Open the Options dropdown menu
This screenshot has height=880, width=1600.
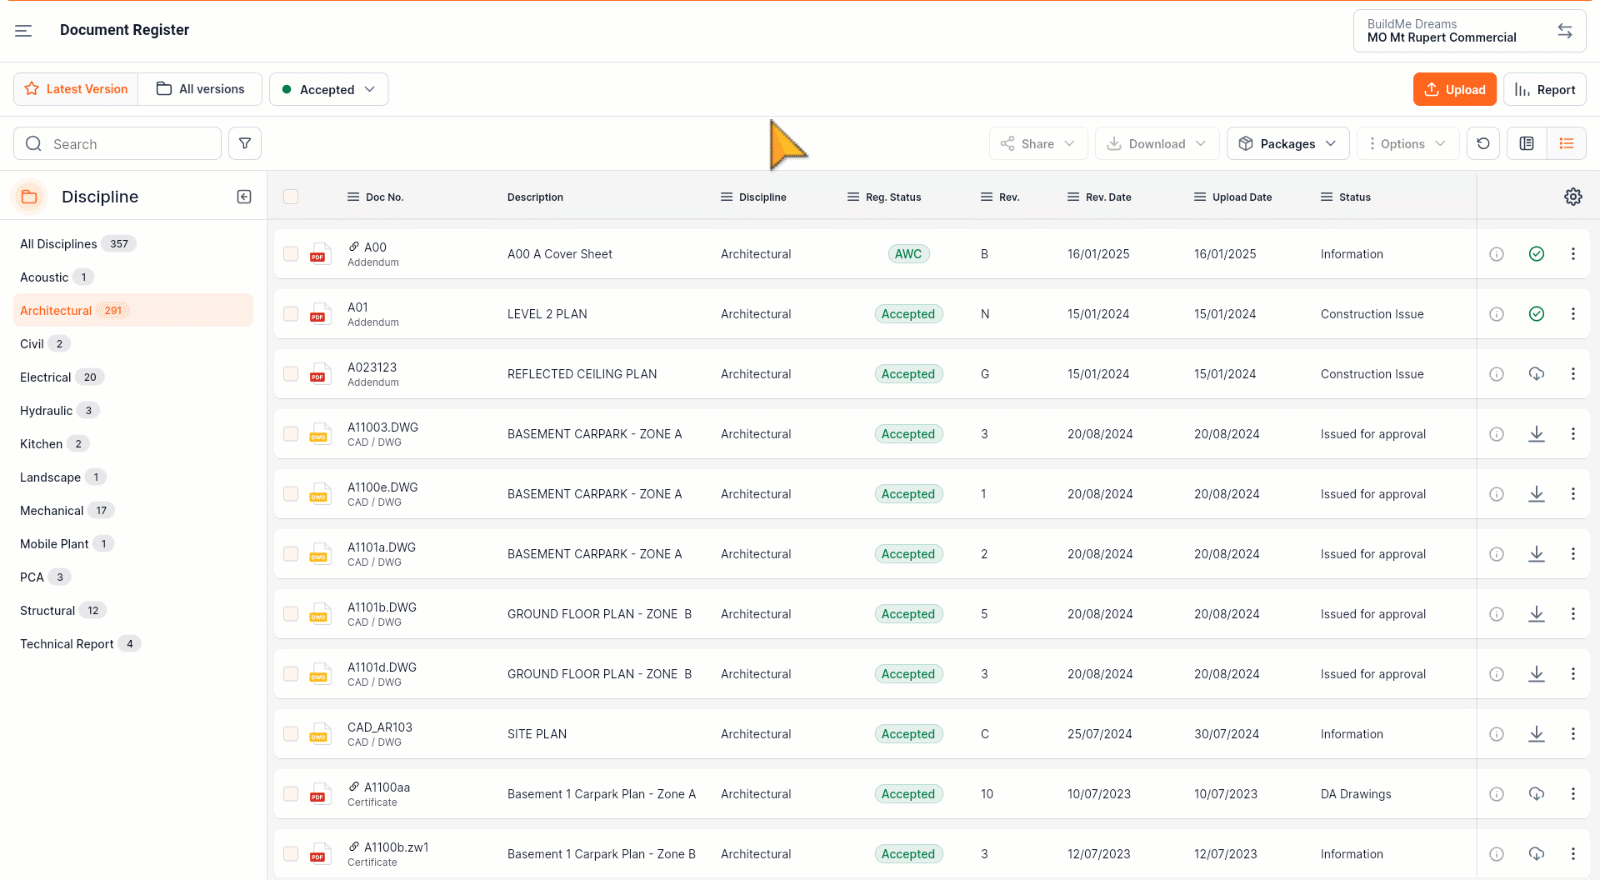tap(1407, 144)
